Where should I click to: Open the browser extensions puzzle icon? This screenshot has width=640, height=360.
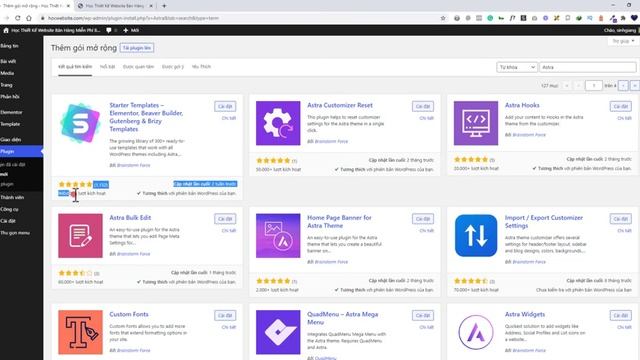point(623,18)
